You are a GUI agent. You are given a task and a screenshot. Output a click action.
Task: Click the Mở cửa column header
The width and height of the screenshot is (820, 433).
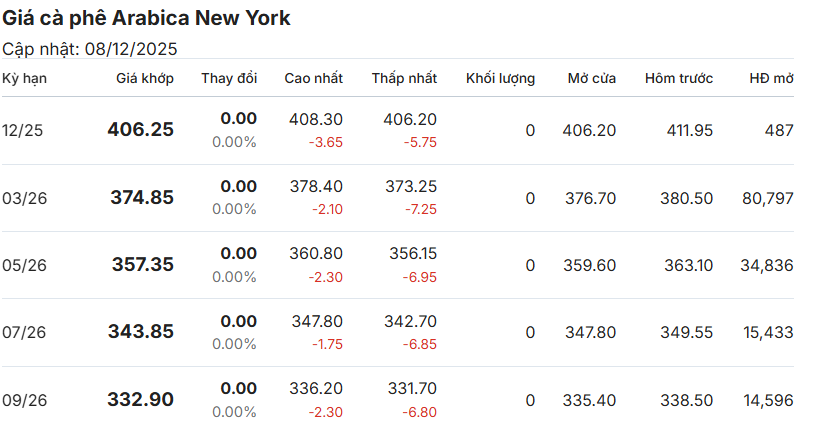click(591, 78)
